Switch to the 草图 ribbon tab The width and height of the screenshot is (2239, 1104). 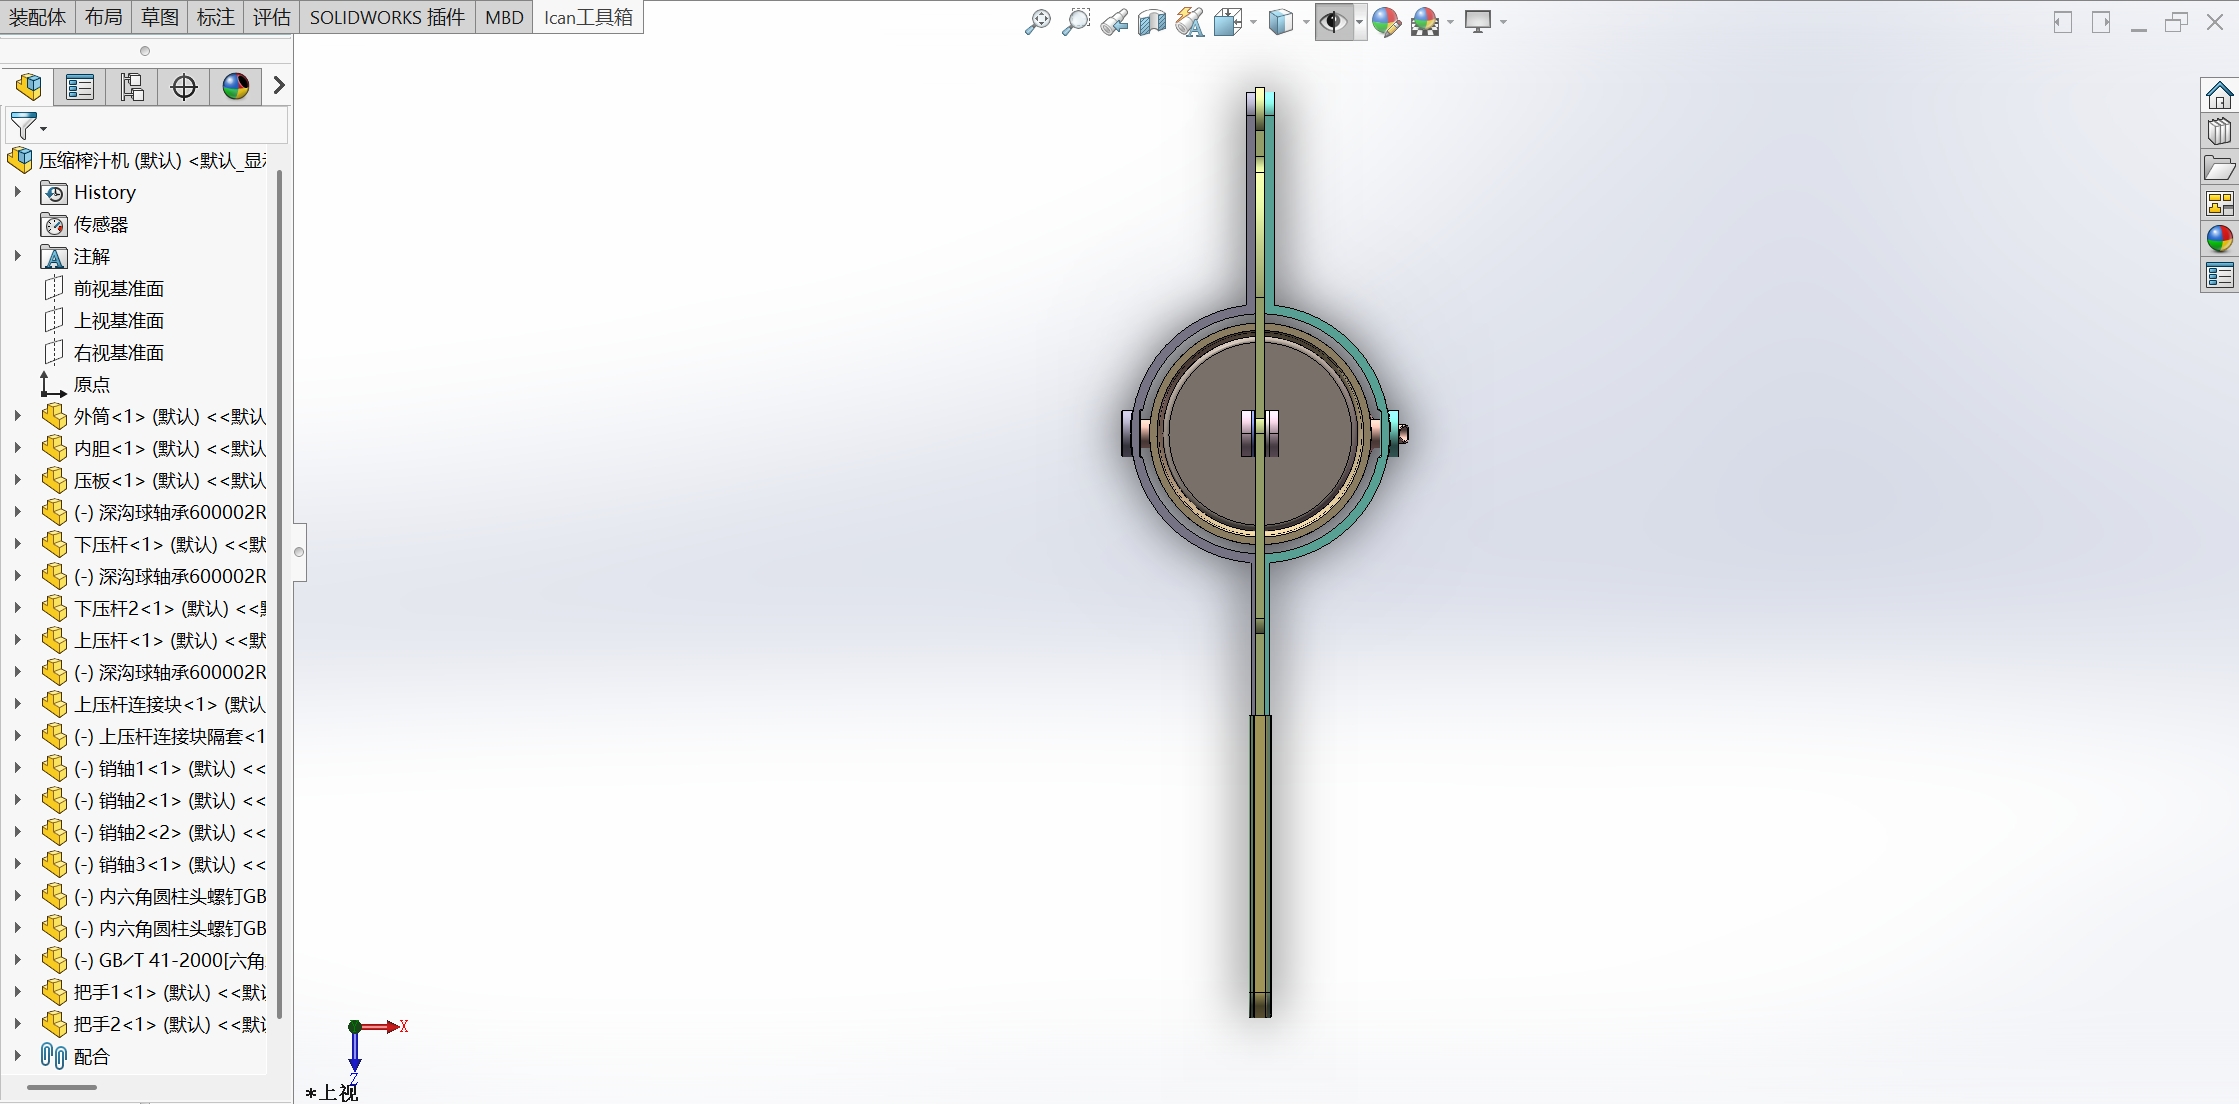pos(159,17)
